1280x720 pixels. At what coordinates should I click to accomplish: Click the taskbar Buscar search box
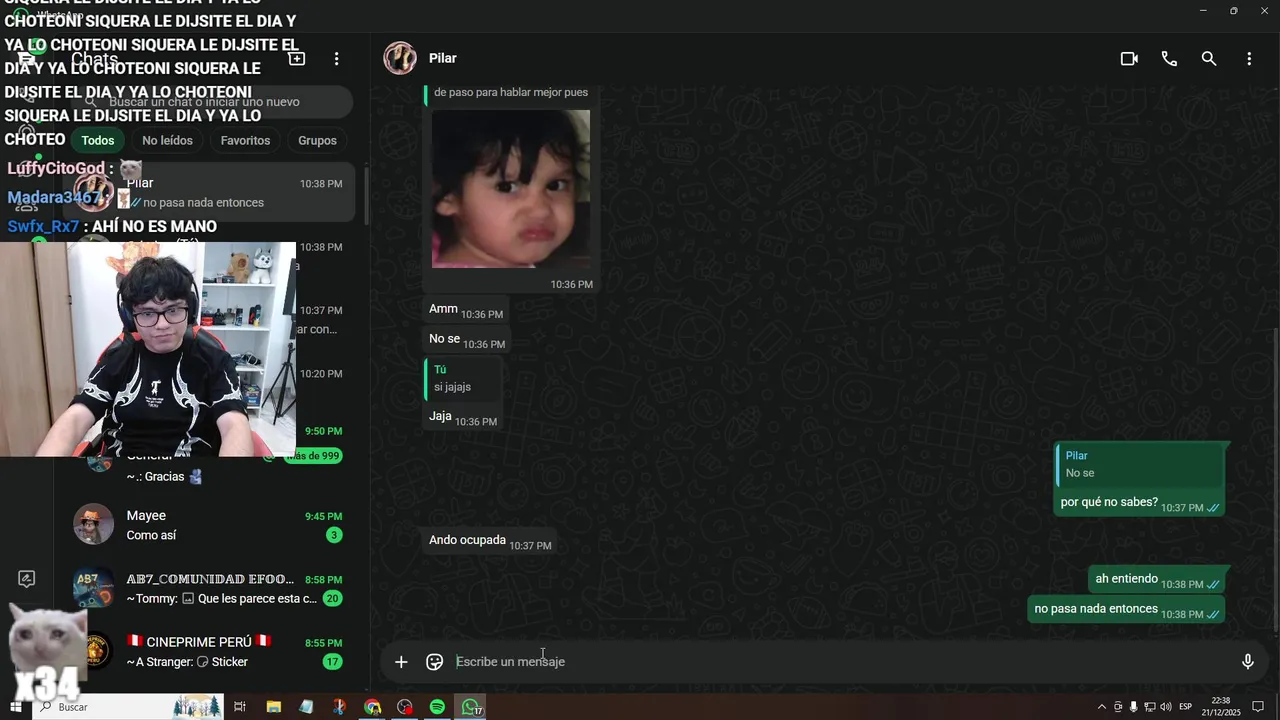[x=128, y=707]
